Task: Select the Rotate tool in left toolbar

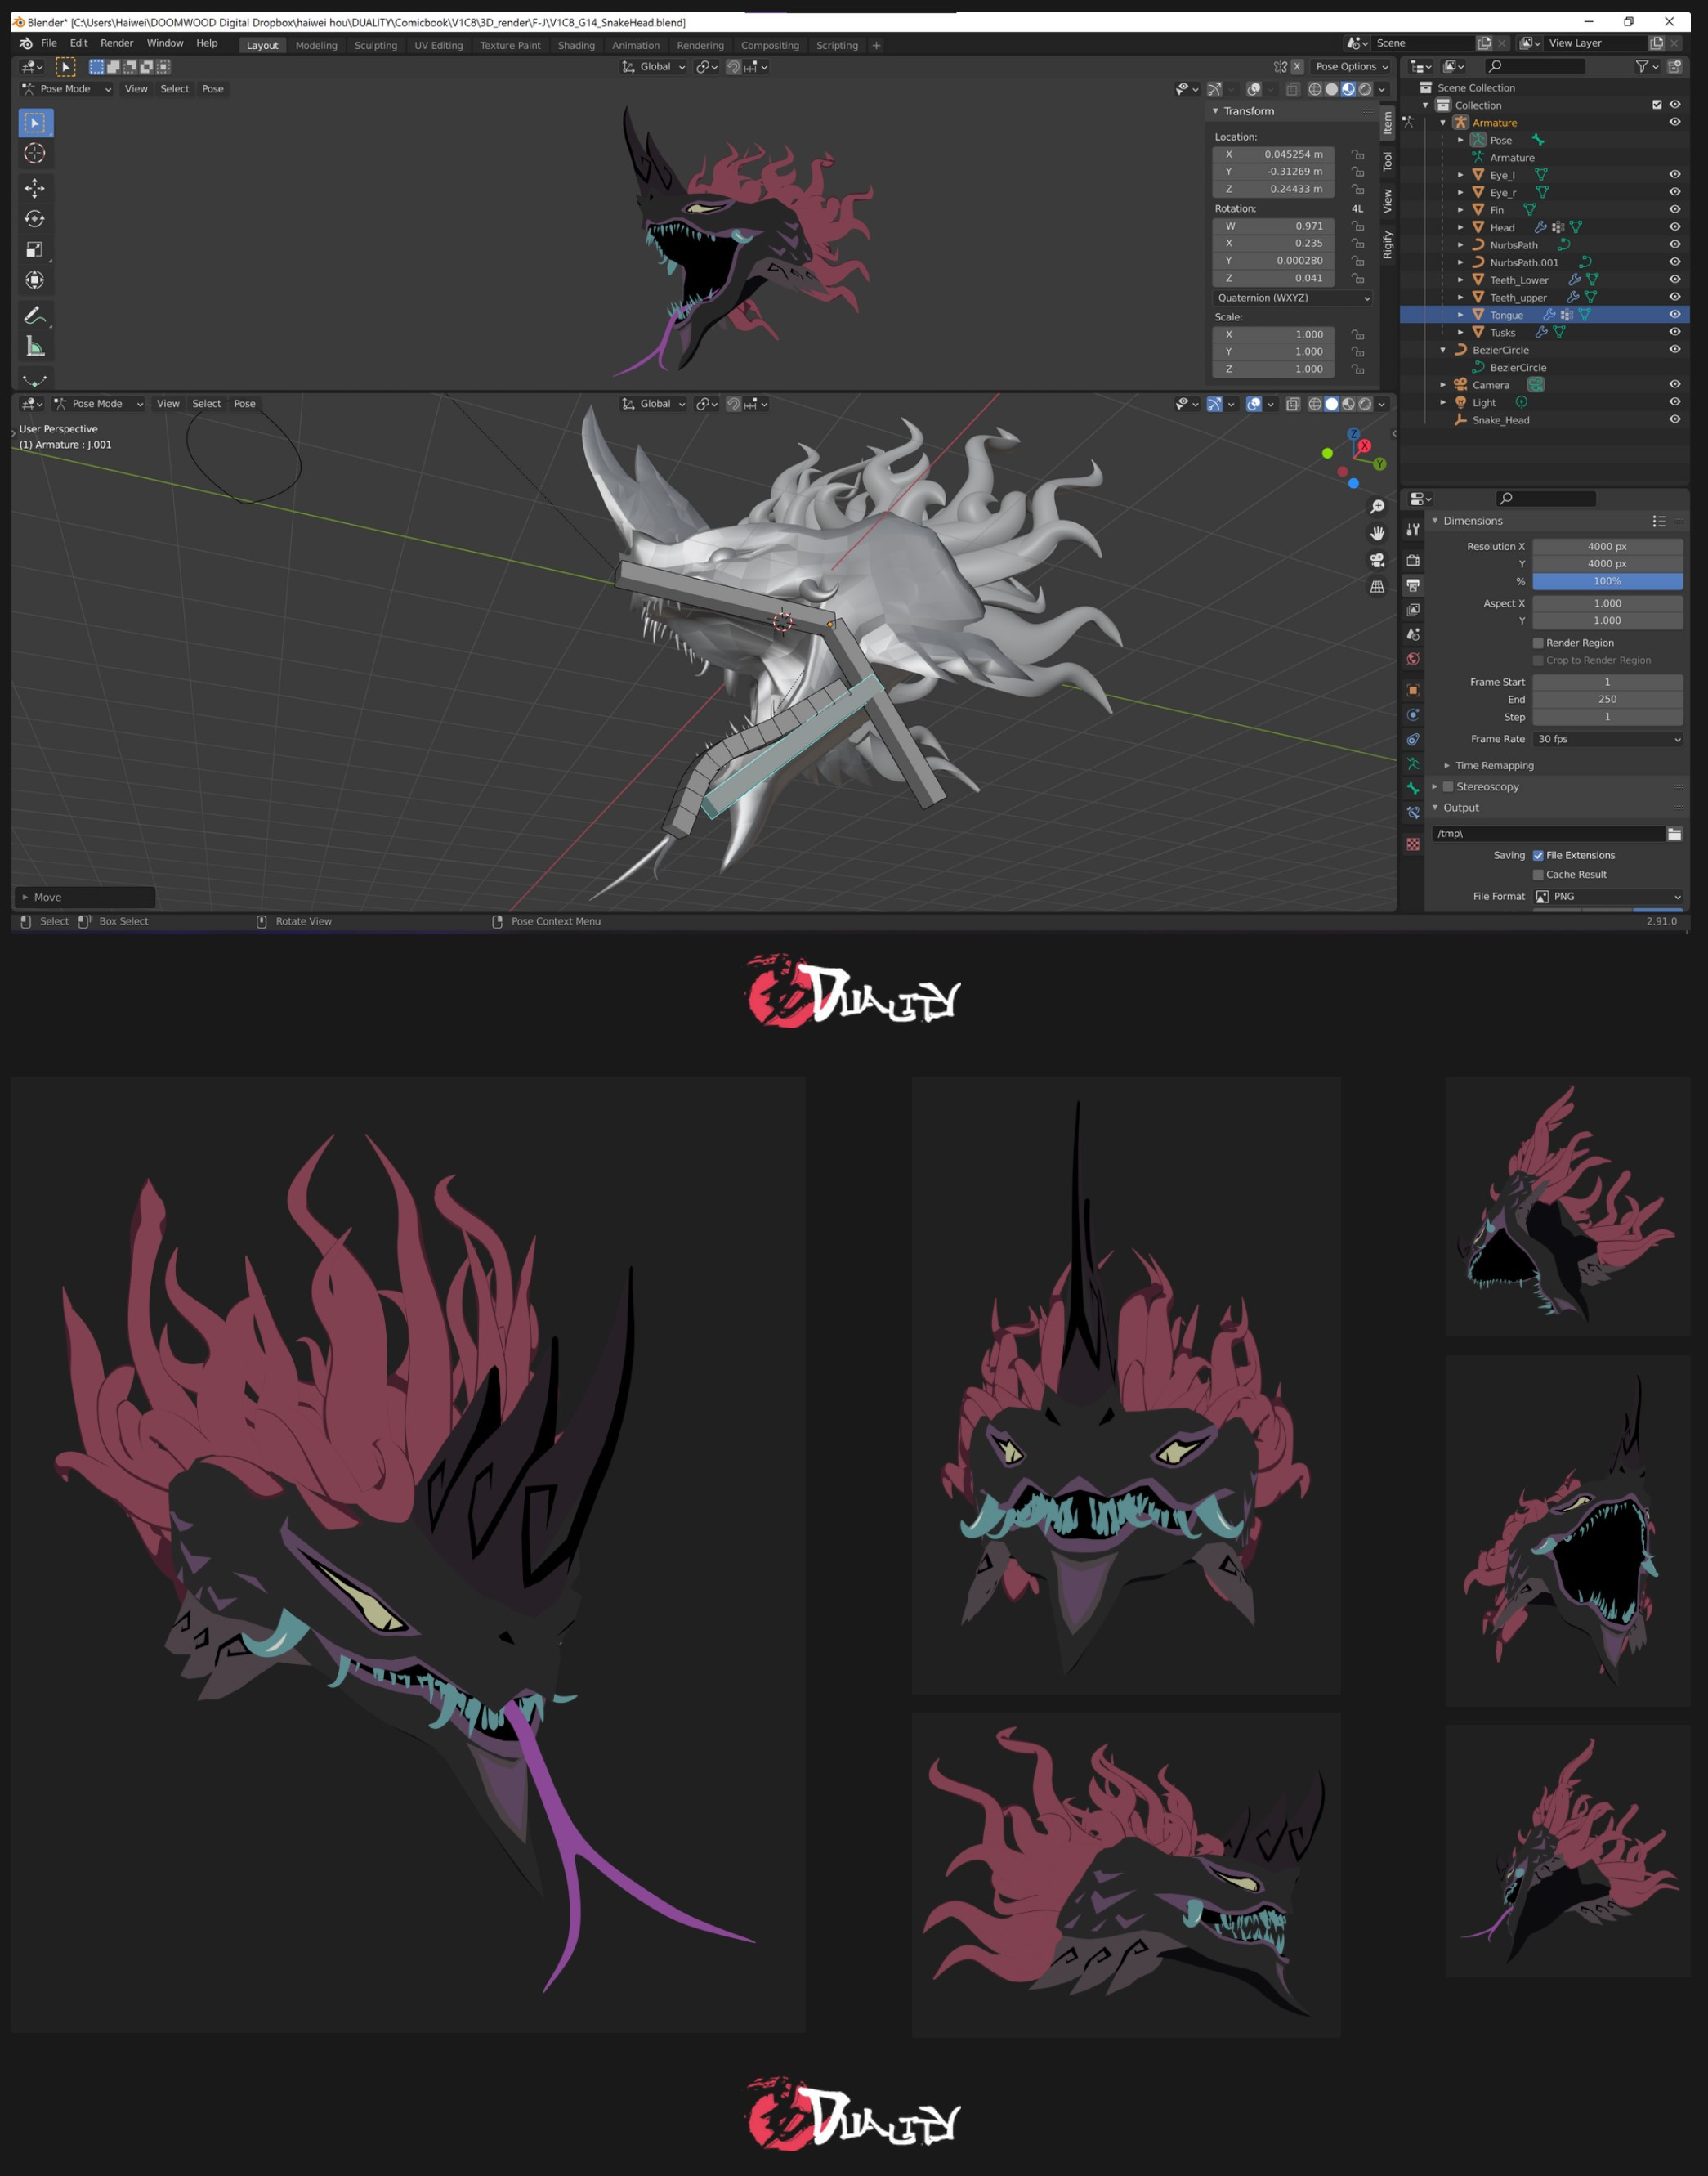Action: pyautogui.click(x=35, y=219)
